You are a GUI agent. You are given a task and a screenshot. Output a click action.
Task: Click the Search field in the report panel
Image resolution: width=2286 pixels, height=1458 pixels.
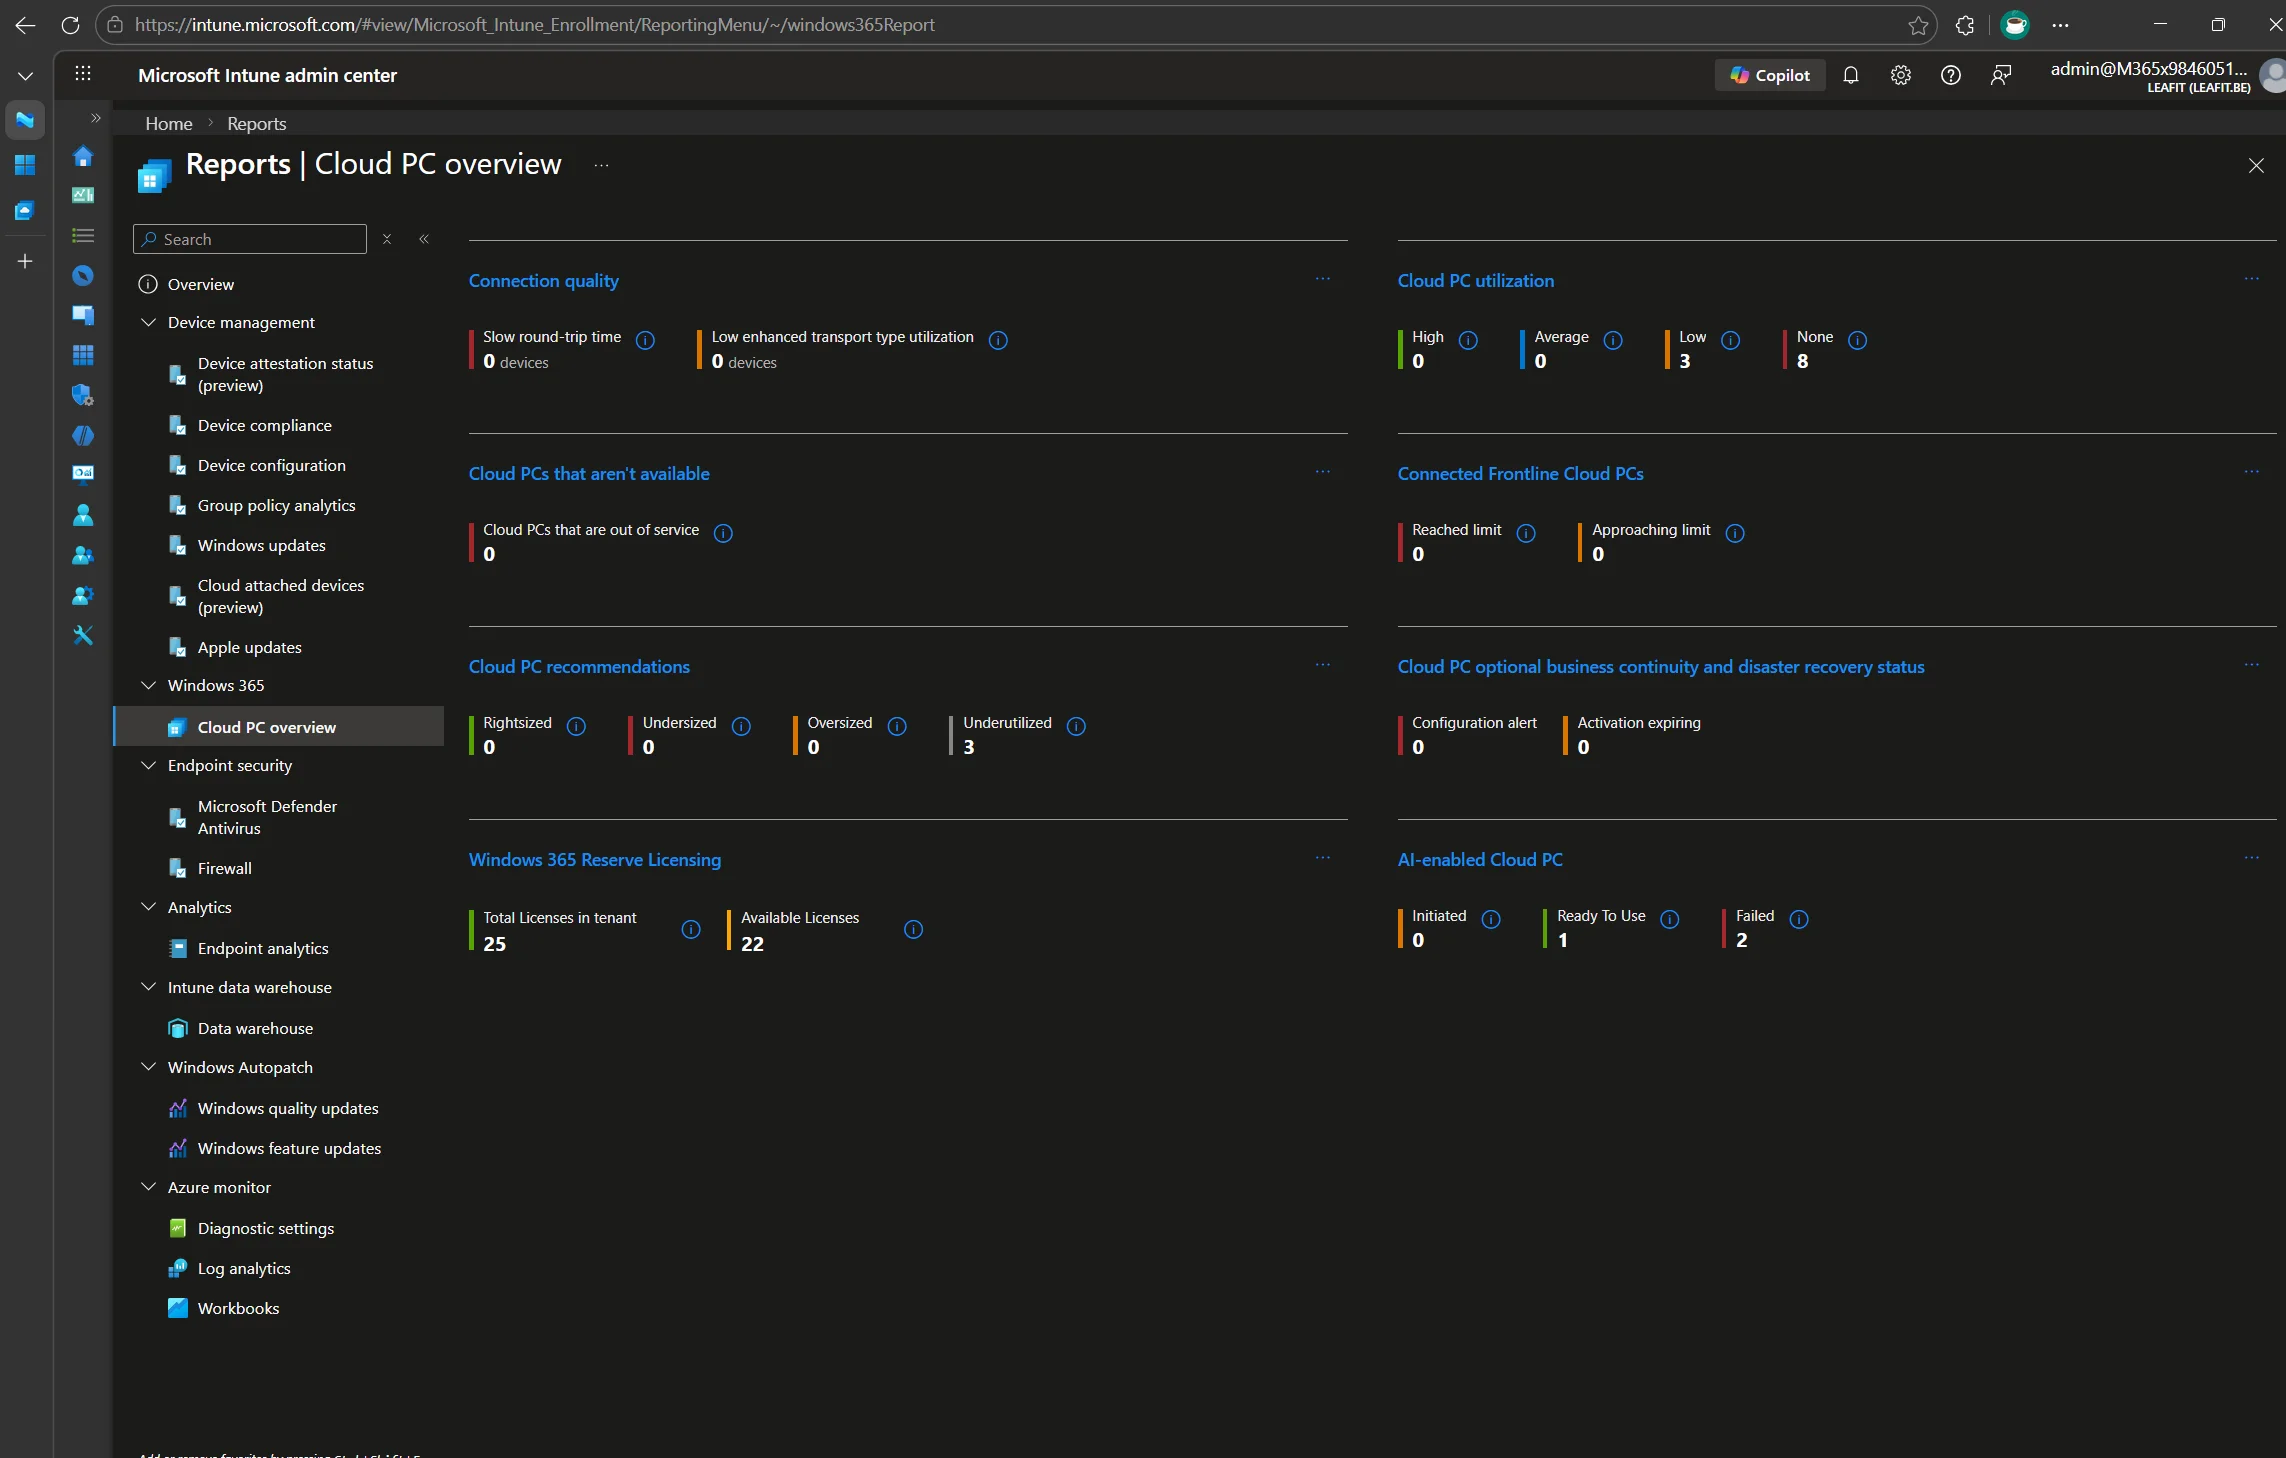pos(249,239)
